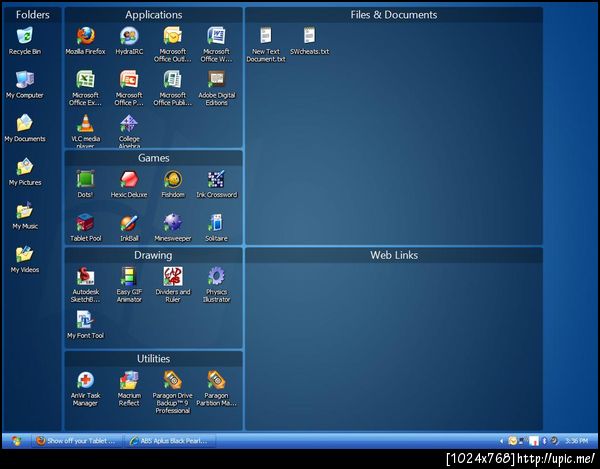Click the Files & Documents fence title

(394, 15)
